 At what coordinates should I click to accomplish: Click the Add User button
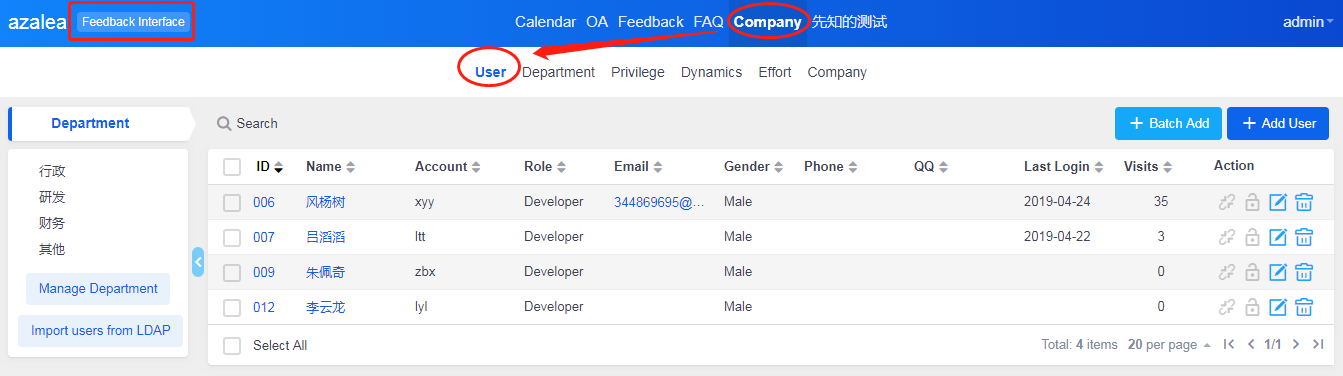(1279, 123)
